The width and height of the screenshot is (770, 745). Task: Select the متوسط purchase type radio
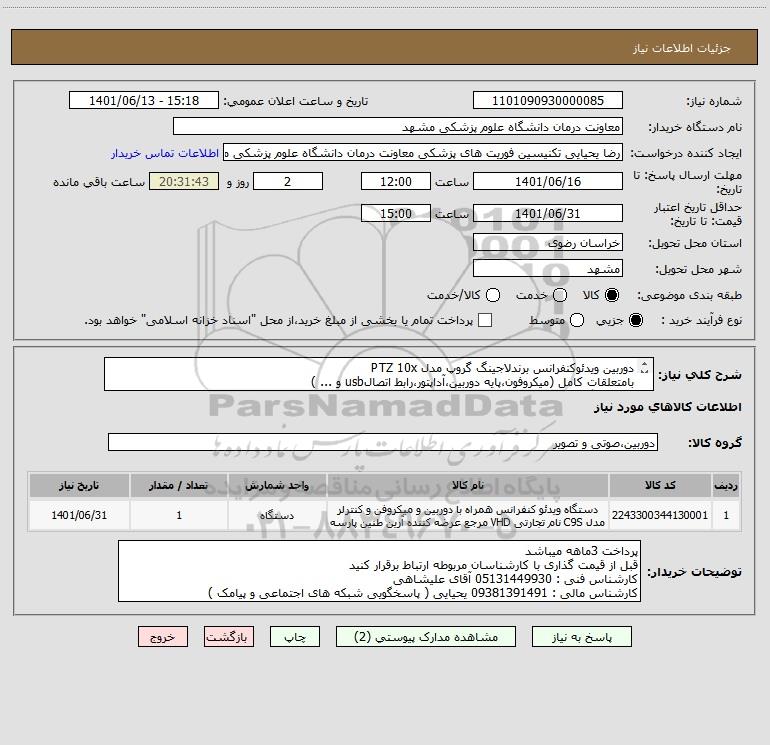[577, 321]
